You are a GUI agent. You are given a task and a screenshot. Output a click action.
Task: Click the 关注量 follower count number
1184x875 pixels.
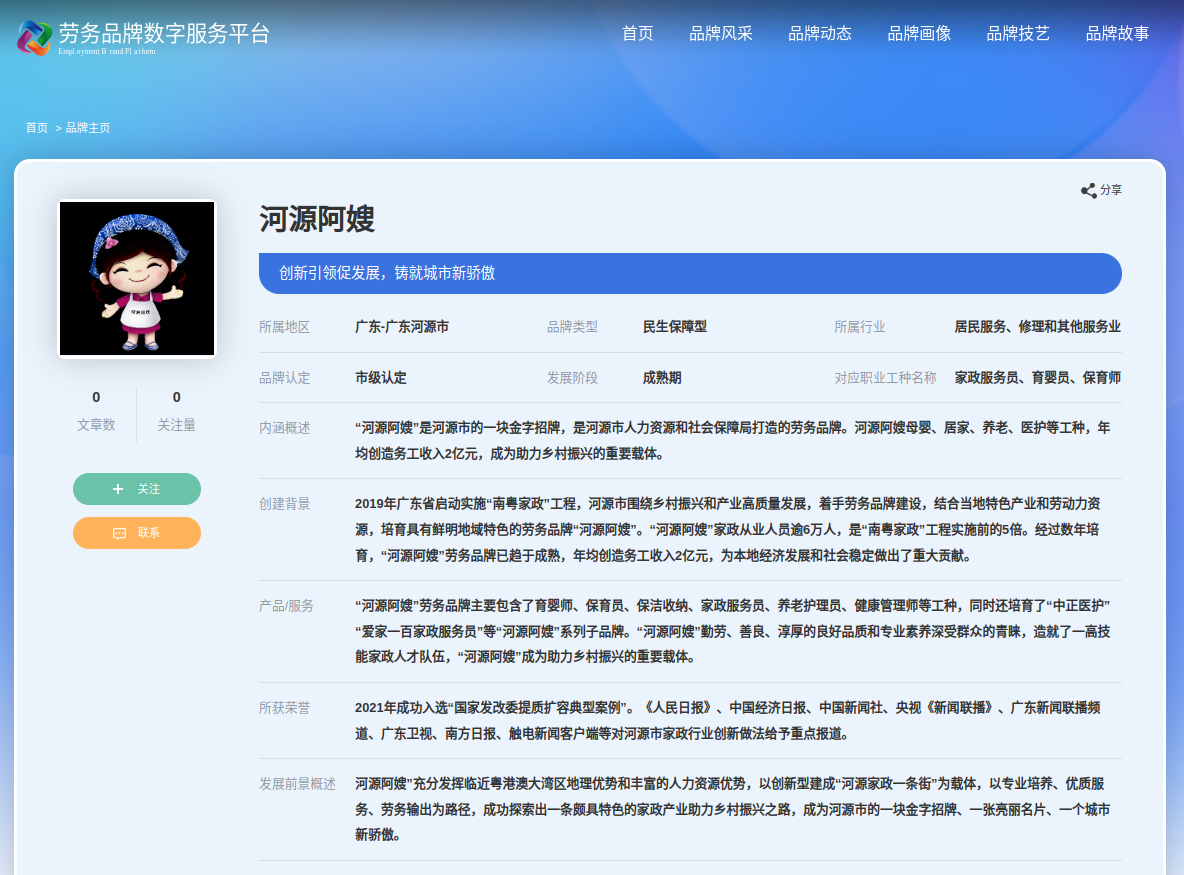click(x=176, y=397)
